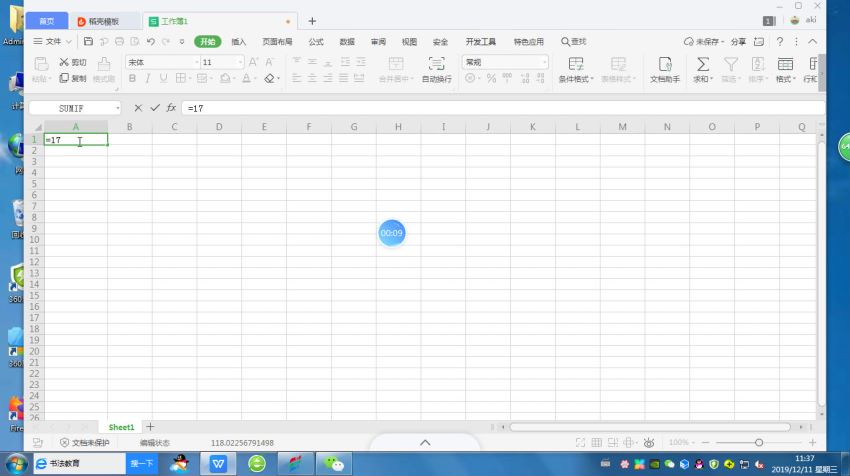
Task: Toggle the eye protection mode icon in status bar
Action: pyautogui.click(x=649, y=442)
